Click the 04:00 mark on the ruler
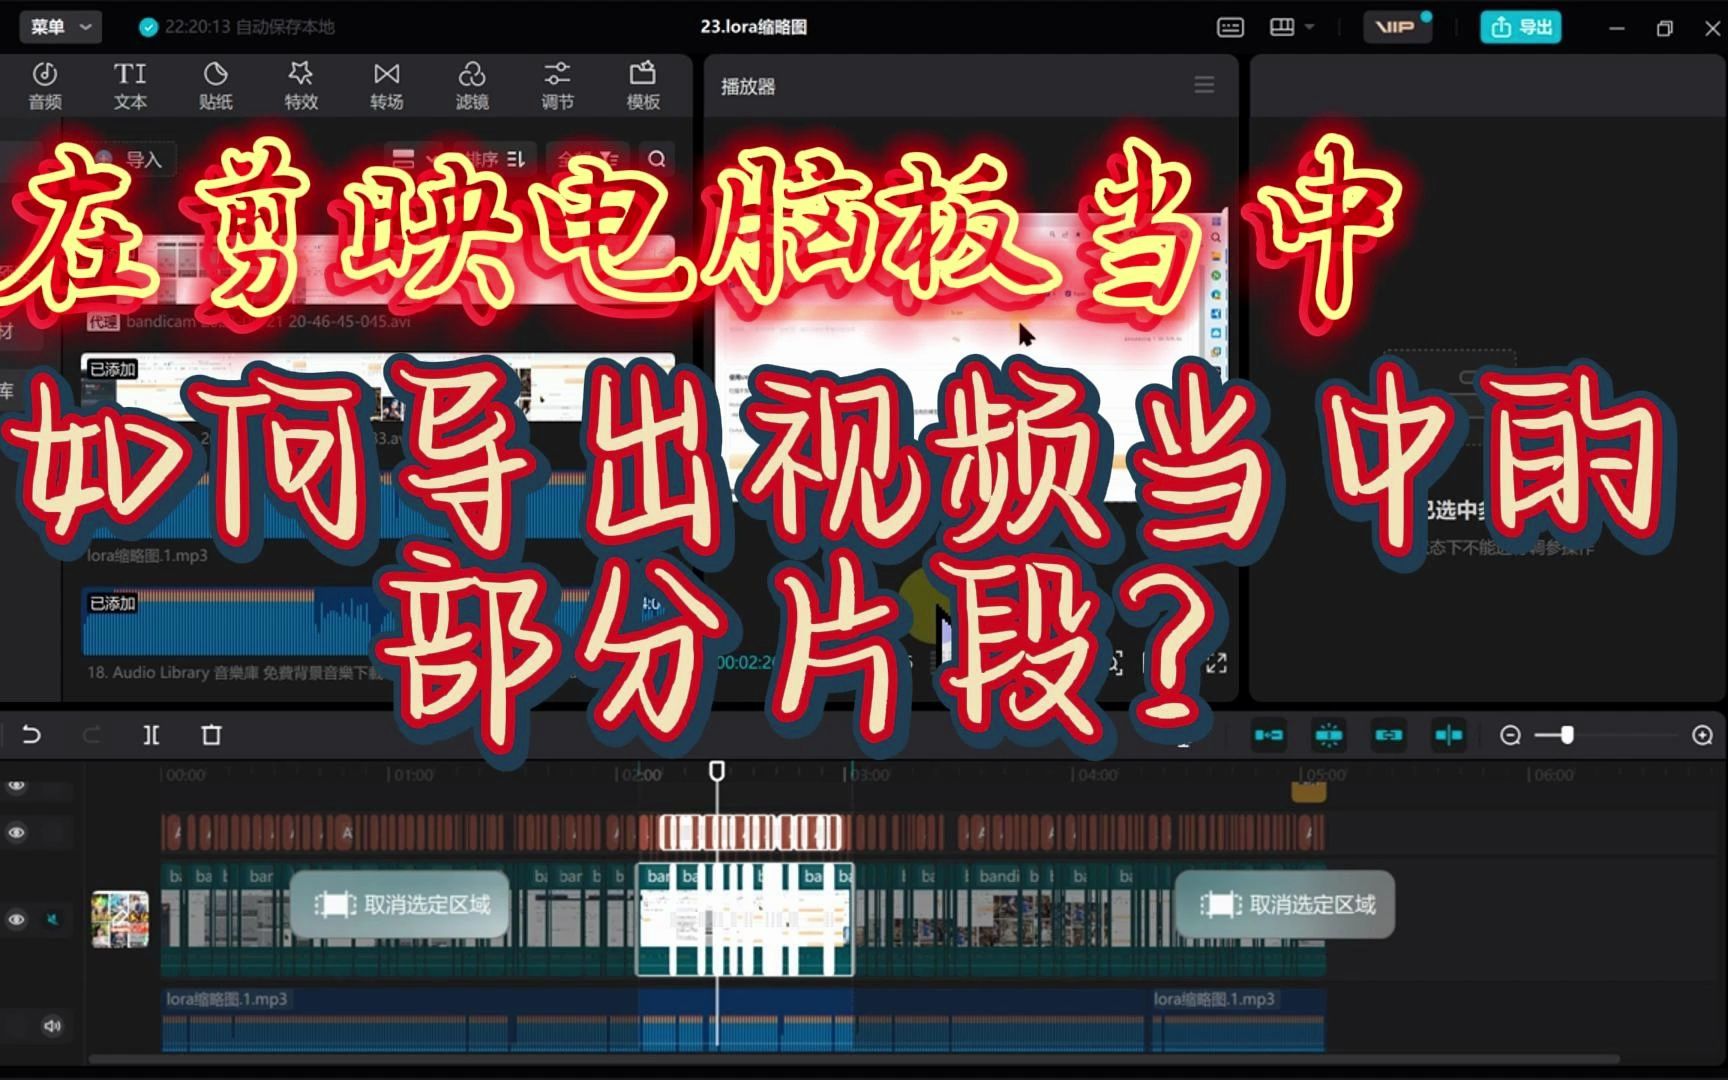The width and height of the screenshot is (1728, 1080). (x=1095, y=775)
